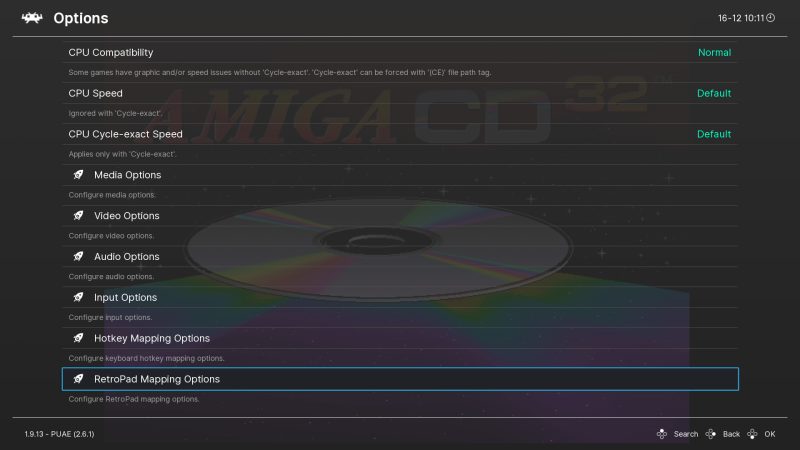Image resolution: width=800 pixels, height=450 pixels.
Task: Click the clock icon beside the time
Action: pyautogui.click(x=770, y=18)
